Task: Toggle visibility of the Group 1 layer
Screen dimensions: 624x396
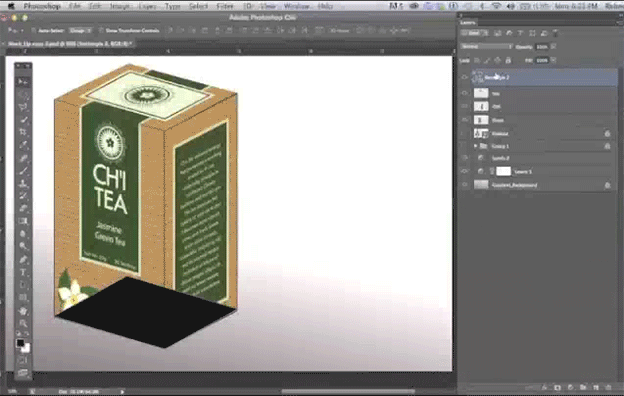Action: 464,146
